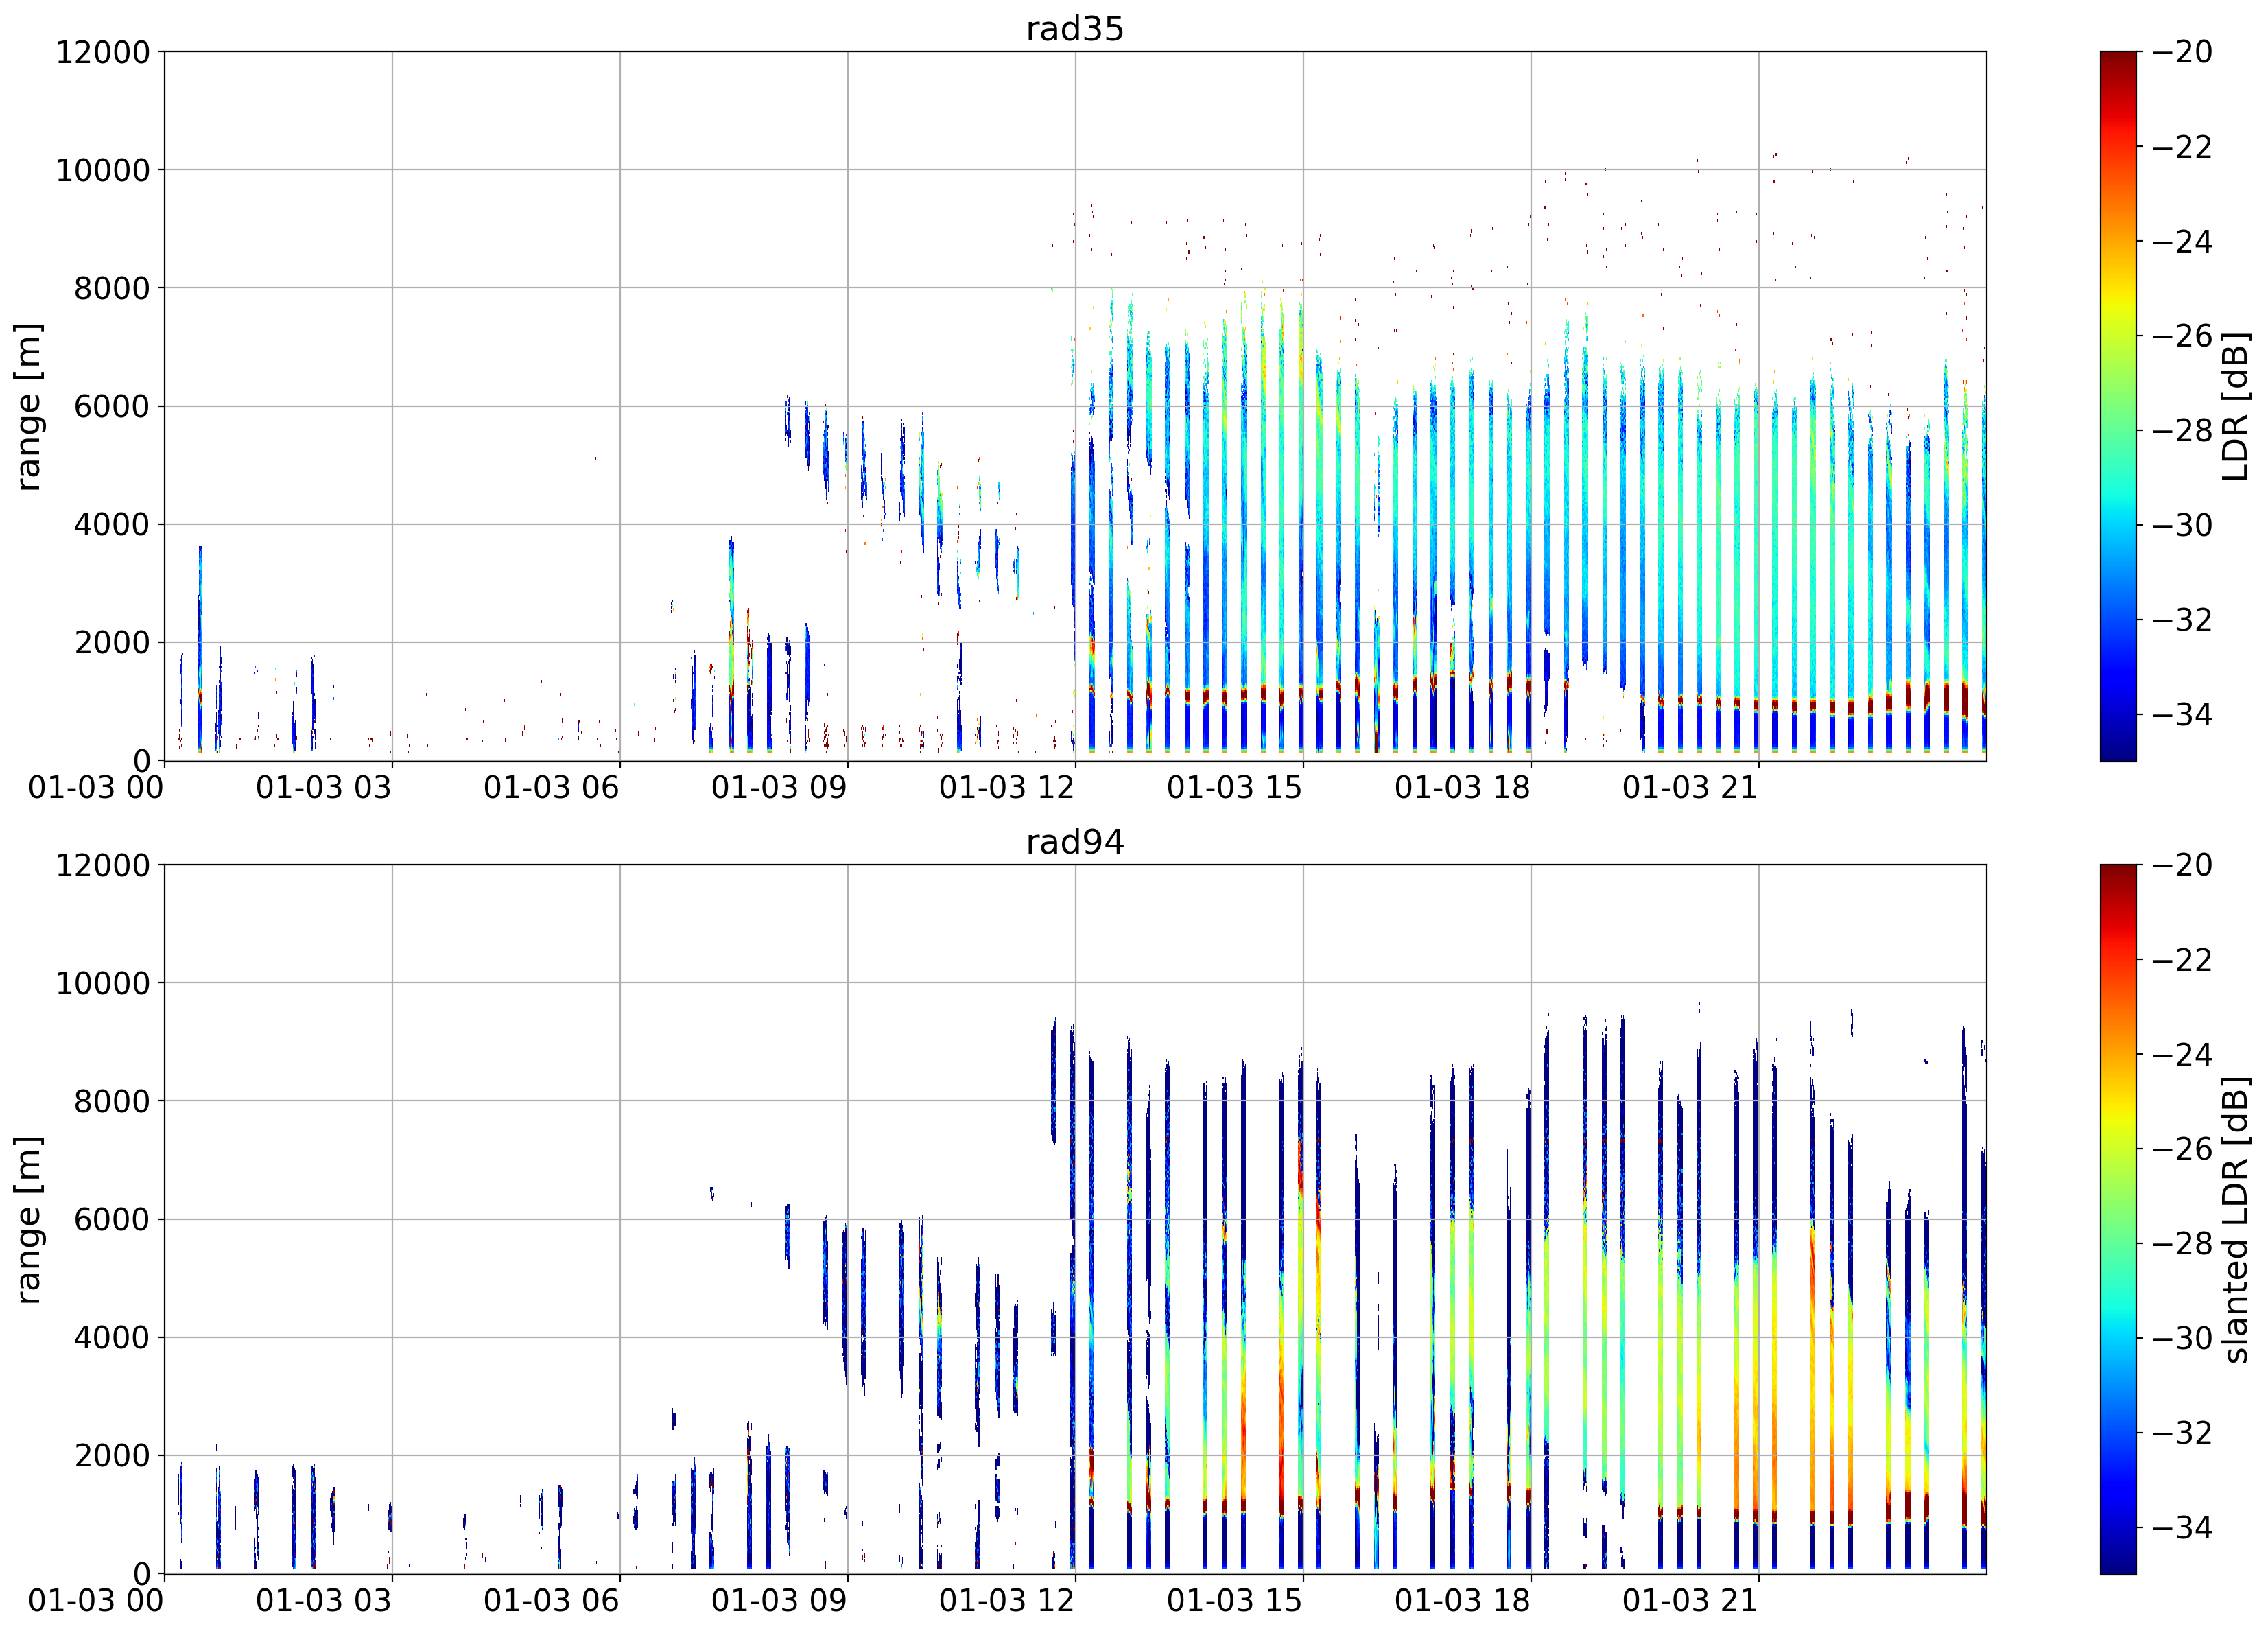Click the color gradient bar beside the rad94 plot
The width and height of the screenshot is (2268, 1631).
pyautogui.click(x=2118, y=1219)
